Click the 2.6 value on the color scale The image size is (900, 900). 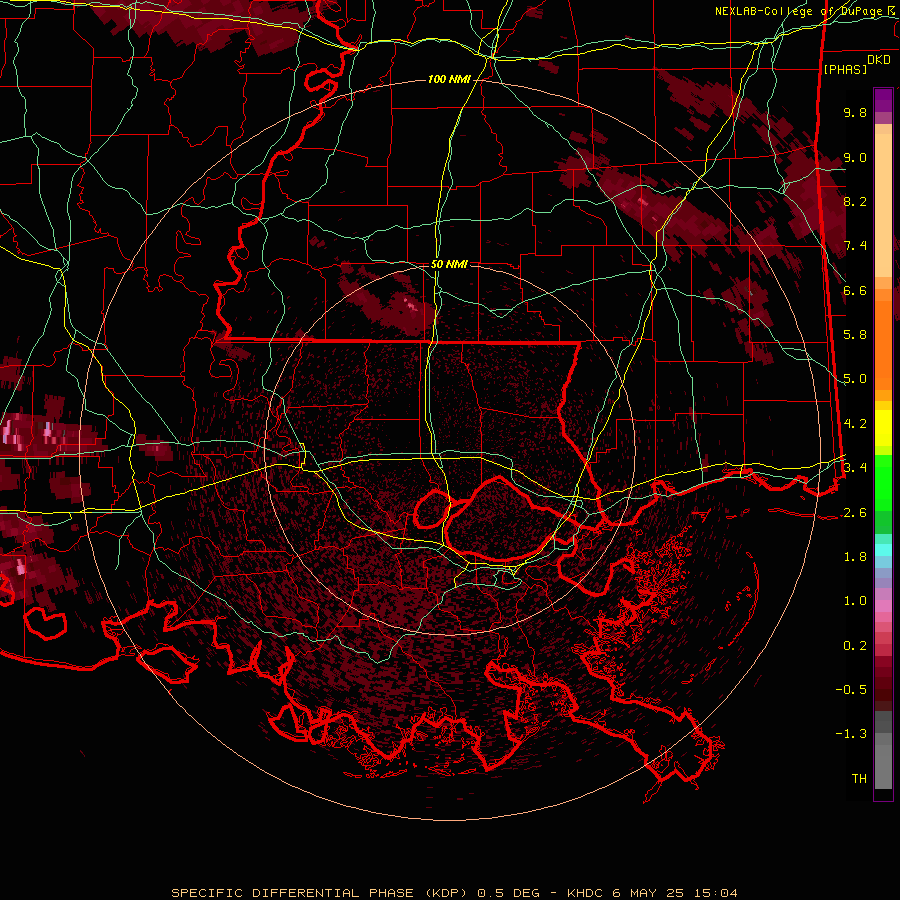point(855,512)
